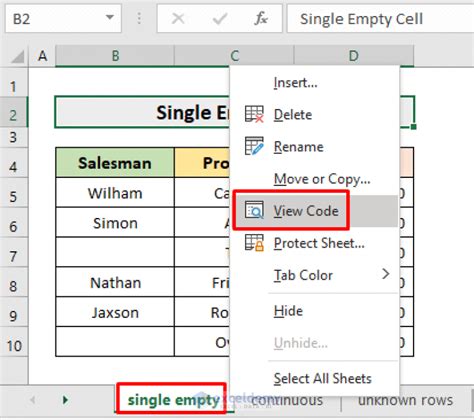Screen dimensions: 474x420
Task: Click the Enter checkmark icon in formula bar
Action: pyautogui.click(x=220, y=19)
